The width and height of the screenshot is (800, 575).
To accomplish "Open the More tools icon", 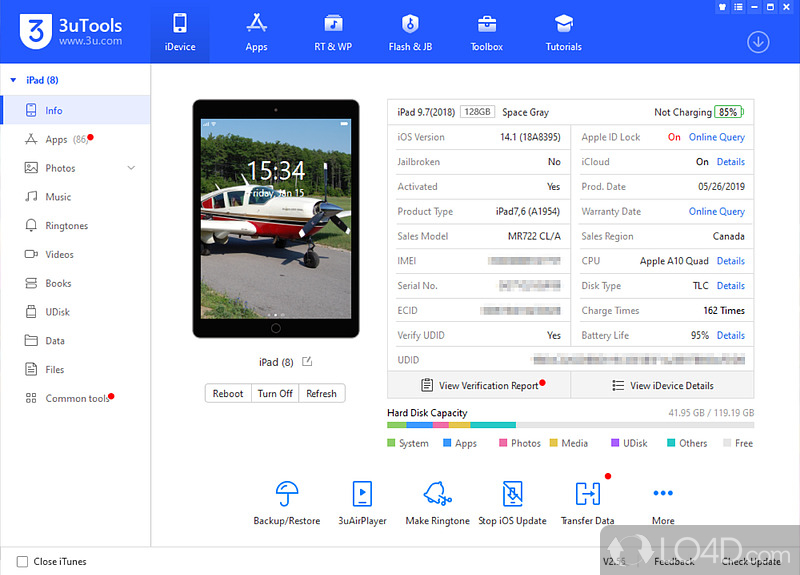I will (663, 494).
